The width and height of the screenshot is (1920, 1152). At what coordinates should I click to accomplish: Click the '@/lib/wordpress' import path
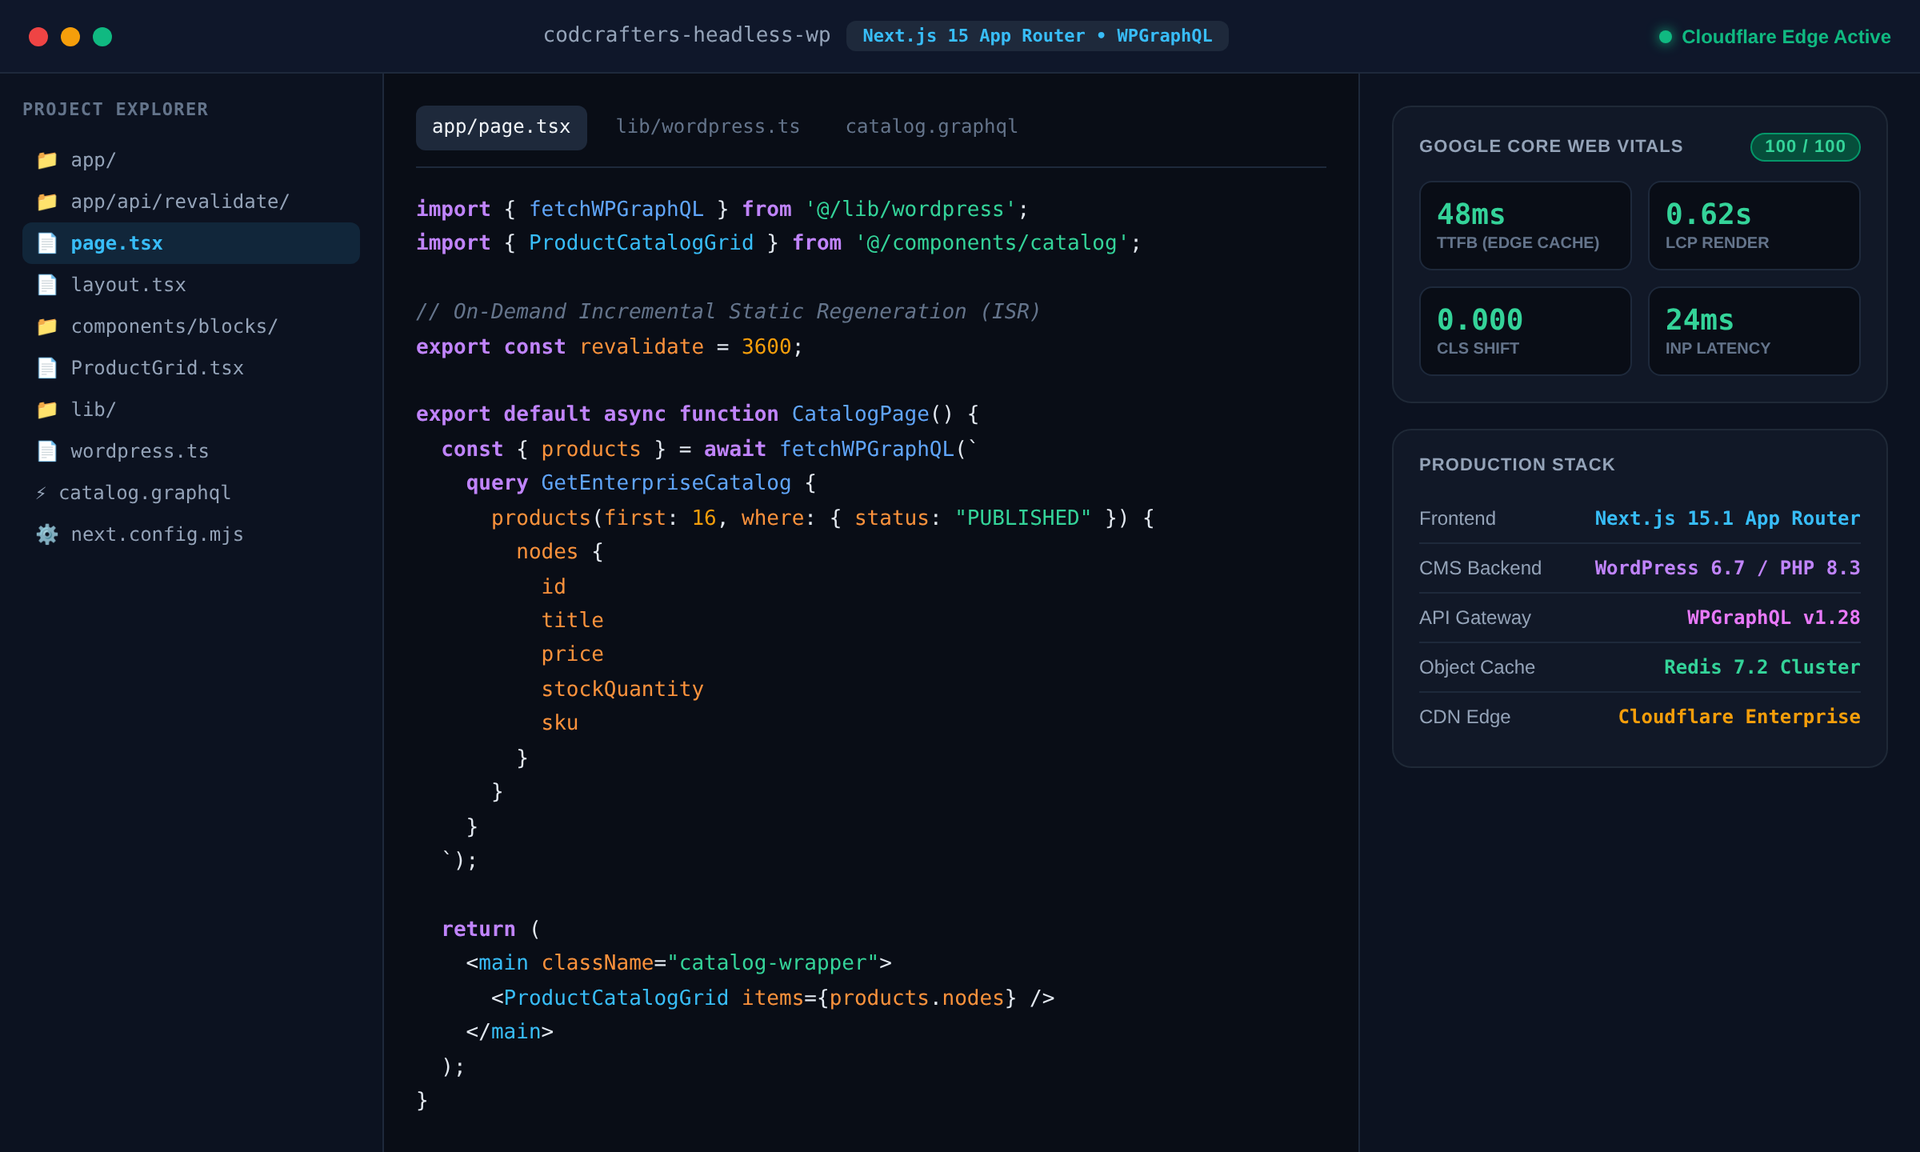pos(910,209)
